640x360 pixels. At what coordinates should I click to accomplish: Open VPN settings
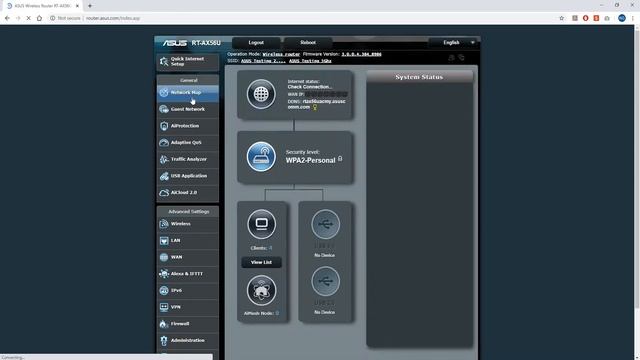click(188, 307)
